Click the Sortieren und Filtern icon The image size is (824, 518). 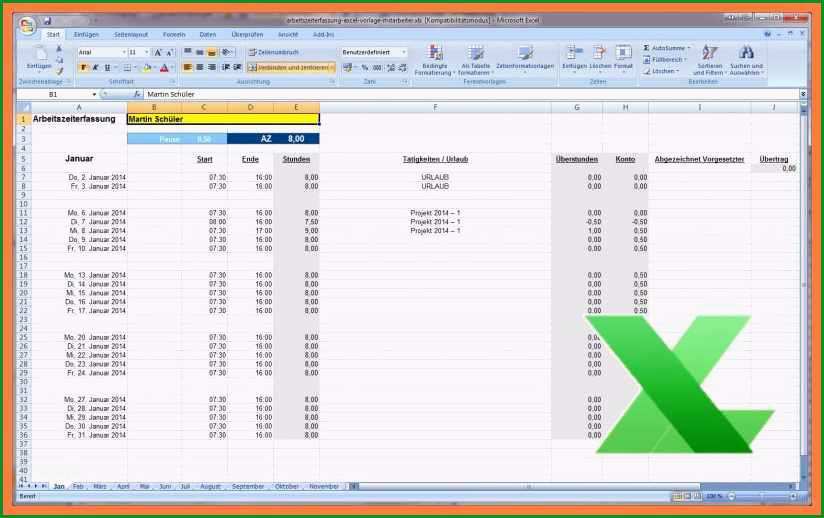click(x=709, y=53)
